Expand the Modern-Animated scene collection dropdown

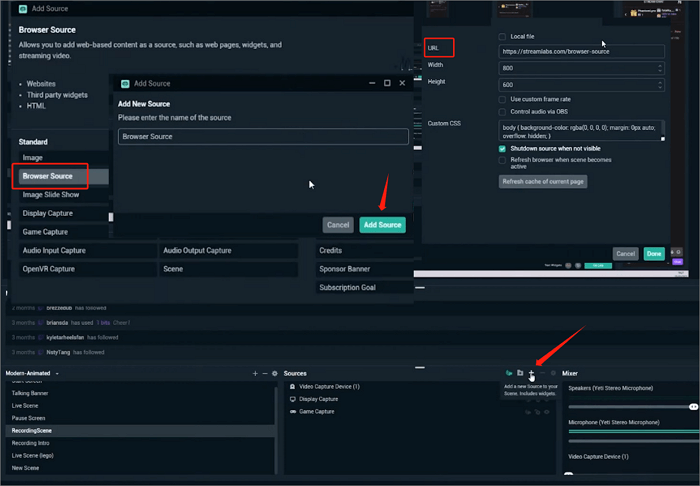(57, 373)
